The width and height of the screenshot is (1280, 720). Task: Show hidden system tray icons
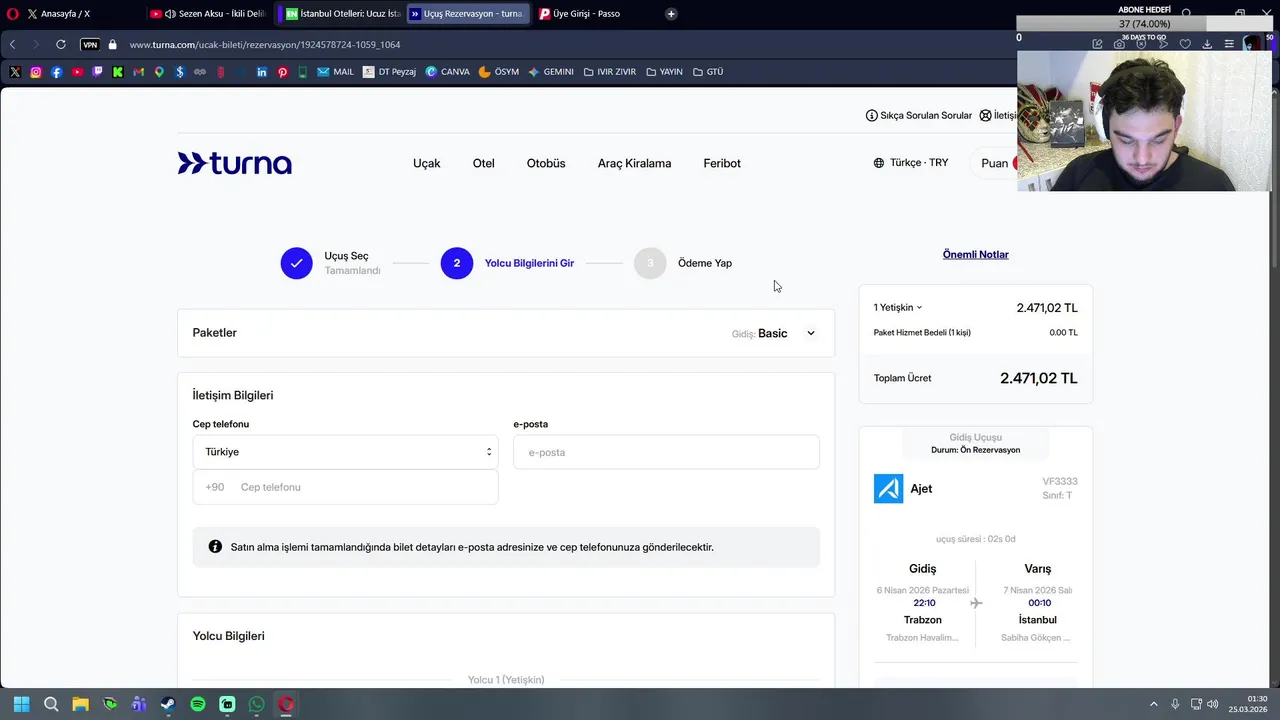point(1153,704)
